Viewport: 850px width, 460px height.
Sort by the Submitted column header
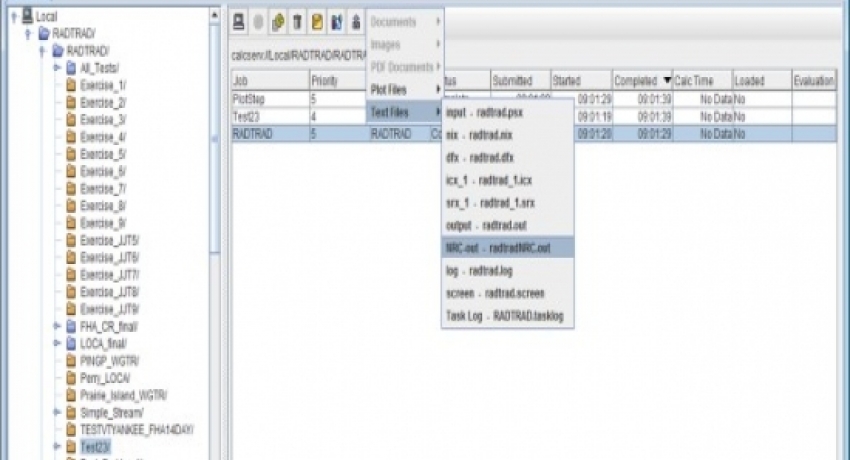tap(520, 81)
